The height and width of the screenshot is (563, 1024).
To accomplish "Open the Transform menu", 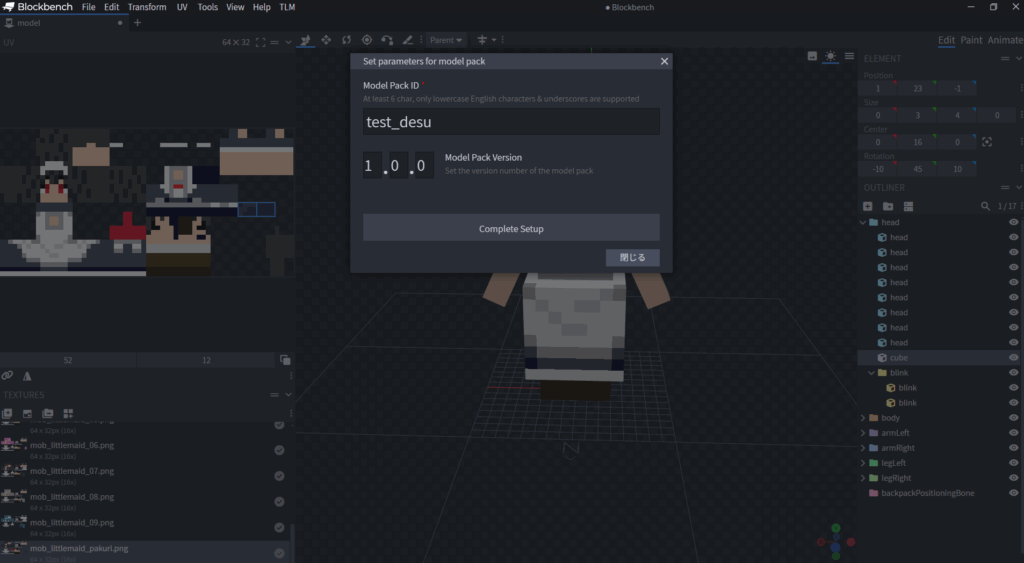I will (147, 7).
